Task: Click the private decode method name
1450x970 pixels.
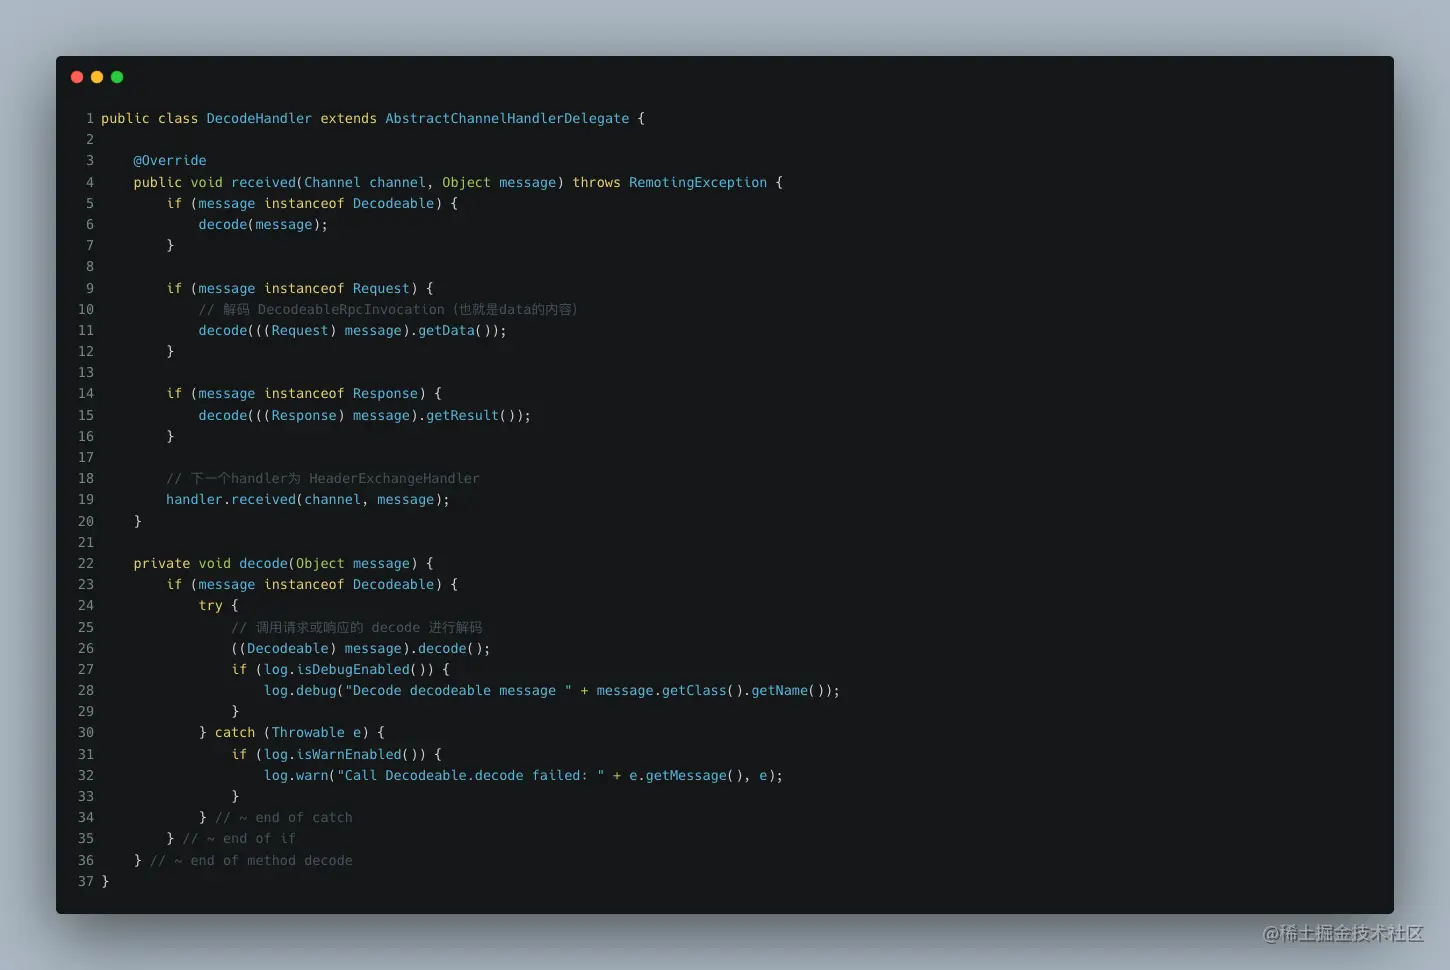Action: point(263,563)
